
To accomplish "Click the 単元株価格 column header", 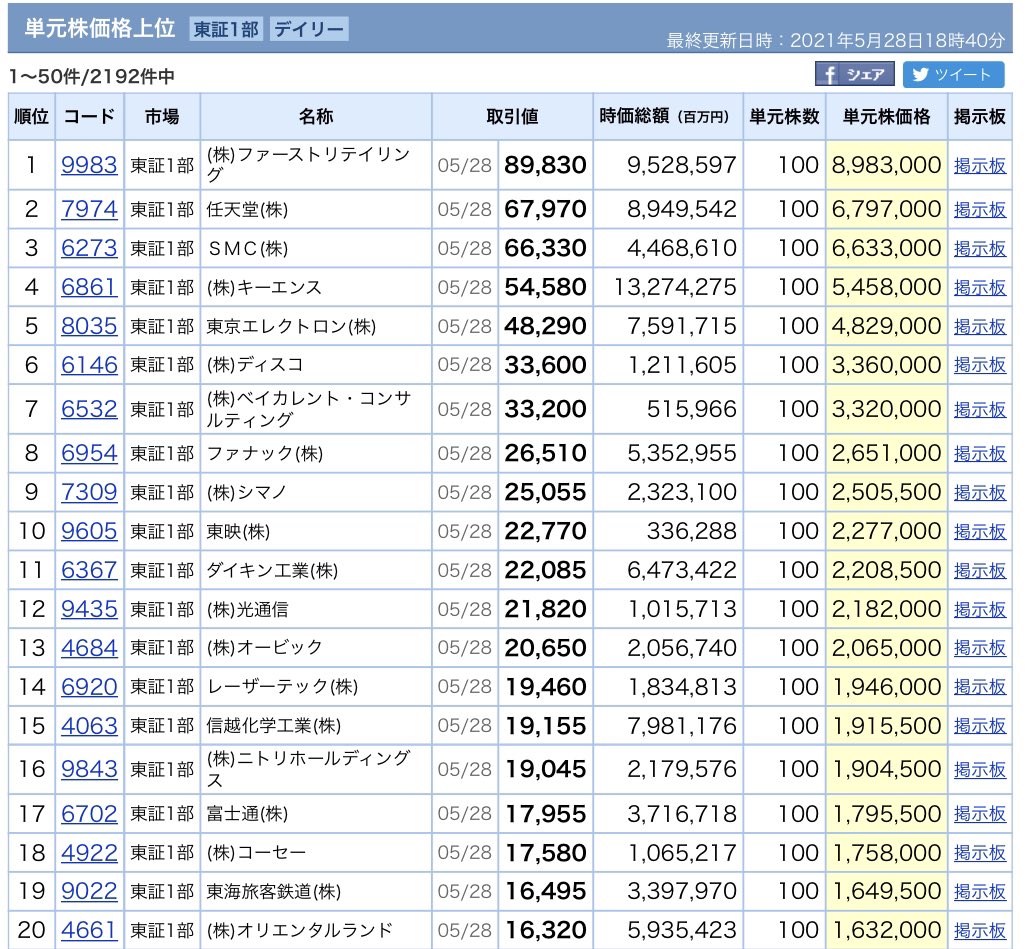I will [x=887, y=116].
